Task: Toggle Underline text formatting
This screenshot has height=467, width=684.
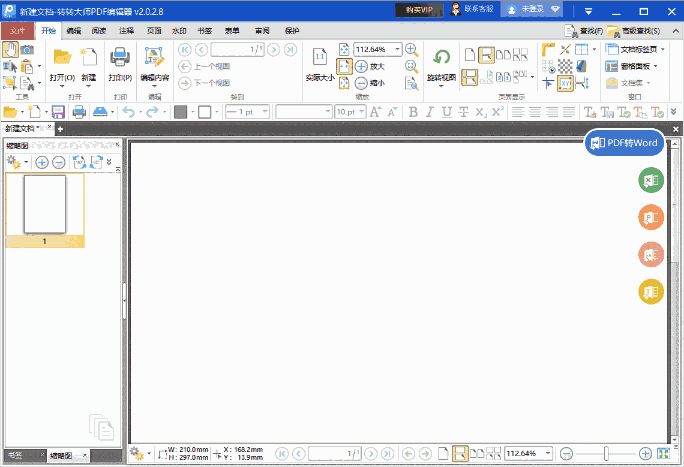Action: [x=447, y=112]
